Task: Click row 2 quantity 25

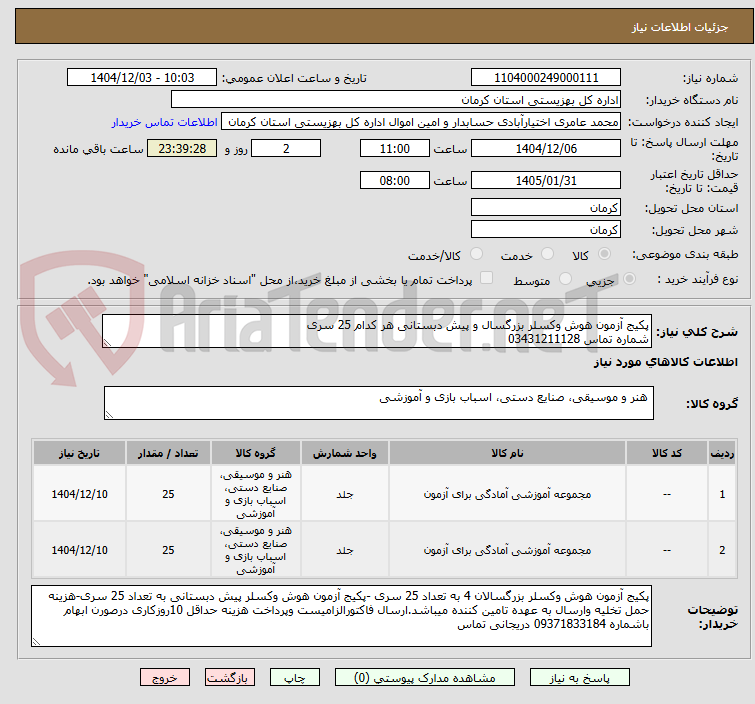Action: pos(168,550)
